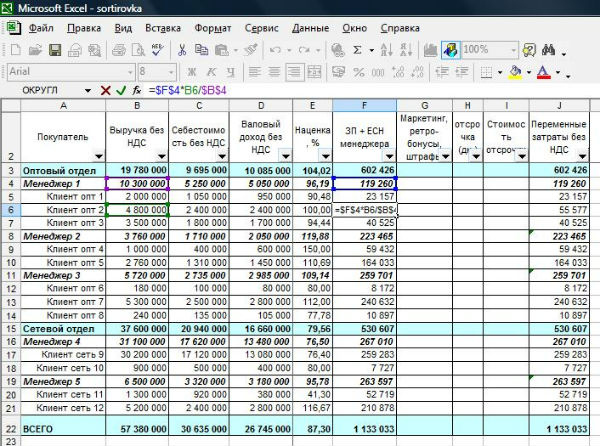Screen dimensions: 600x446
Task: Open the Chart Wizard tool
Action: [428, 49]
